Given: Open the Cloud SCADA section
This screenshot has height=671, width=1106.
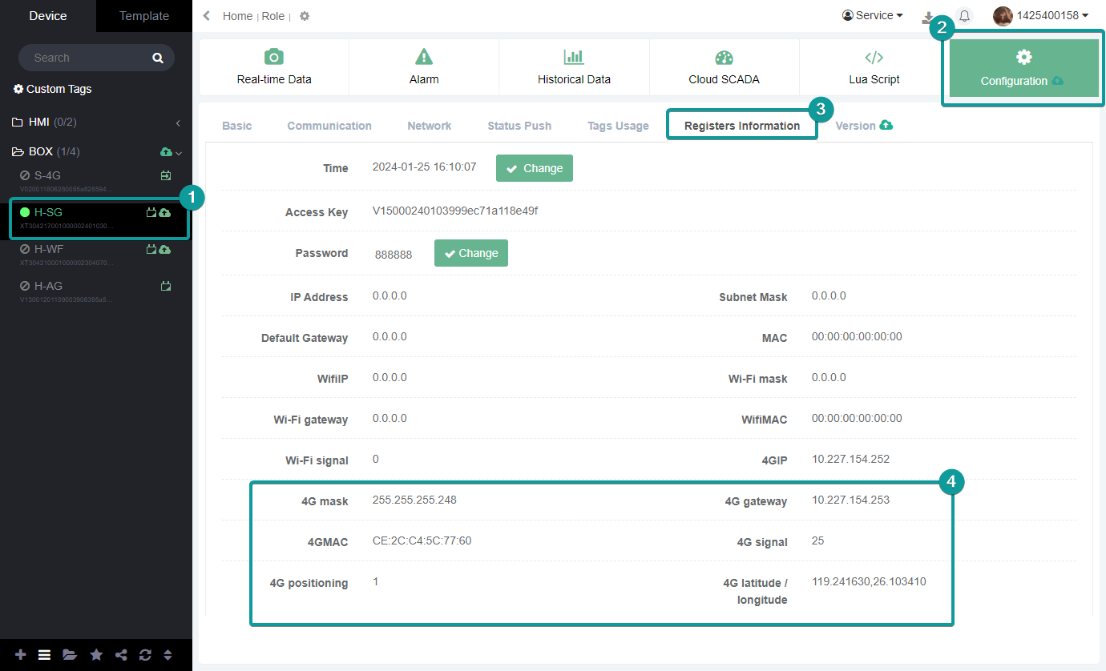Looking at the screenshot, I should point(724,67).
